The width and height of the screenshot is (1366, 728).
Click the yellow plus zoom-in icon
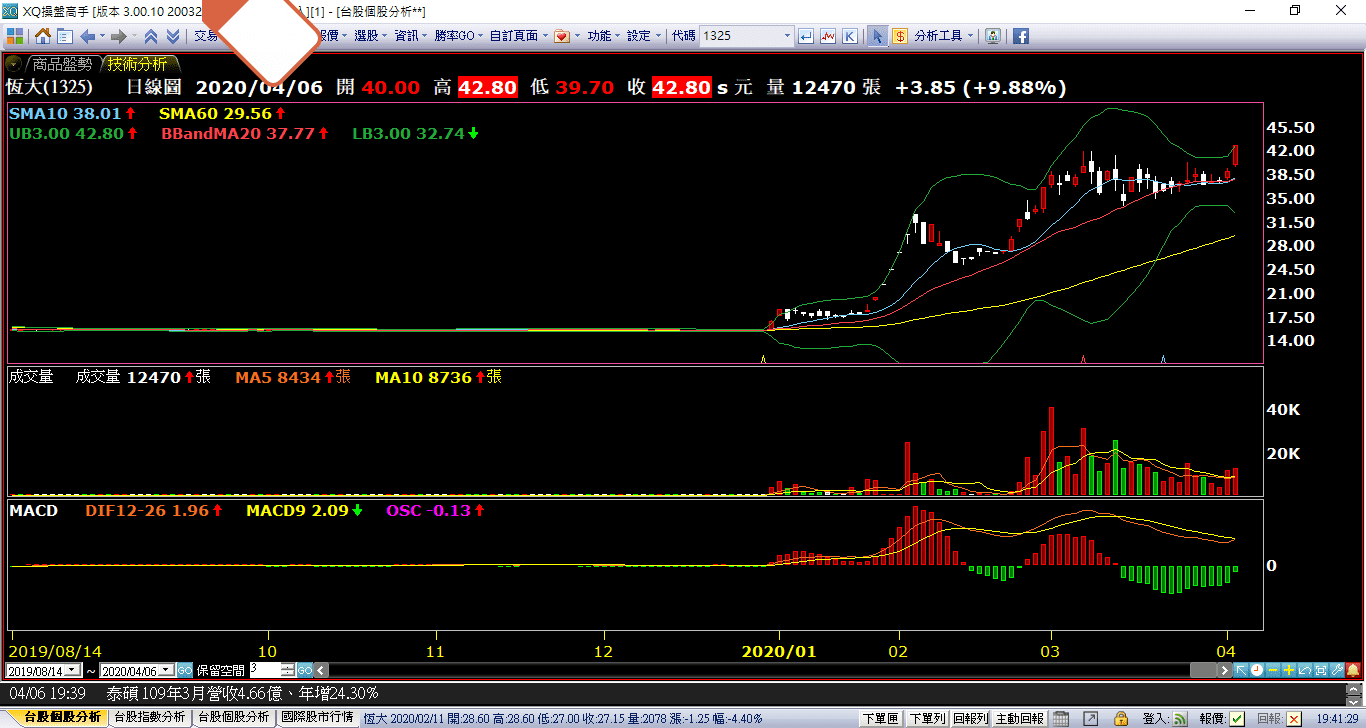pos(1289,670)
